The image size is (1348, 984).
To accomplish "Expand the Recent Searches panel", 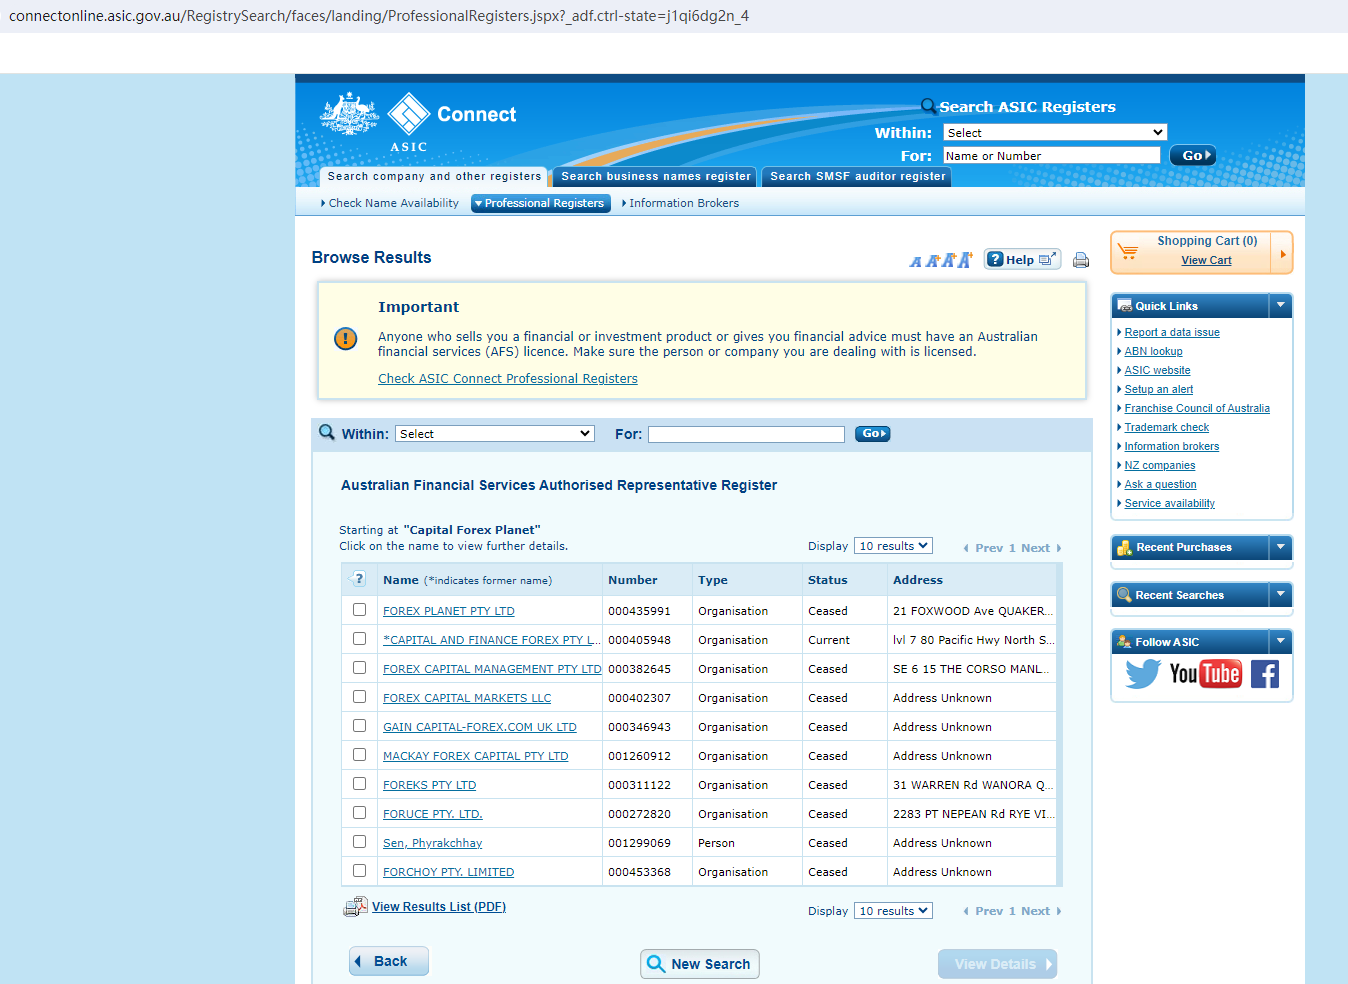I will coord(1280,594).
